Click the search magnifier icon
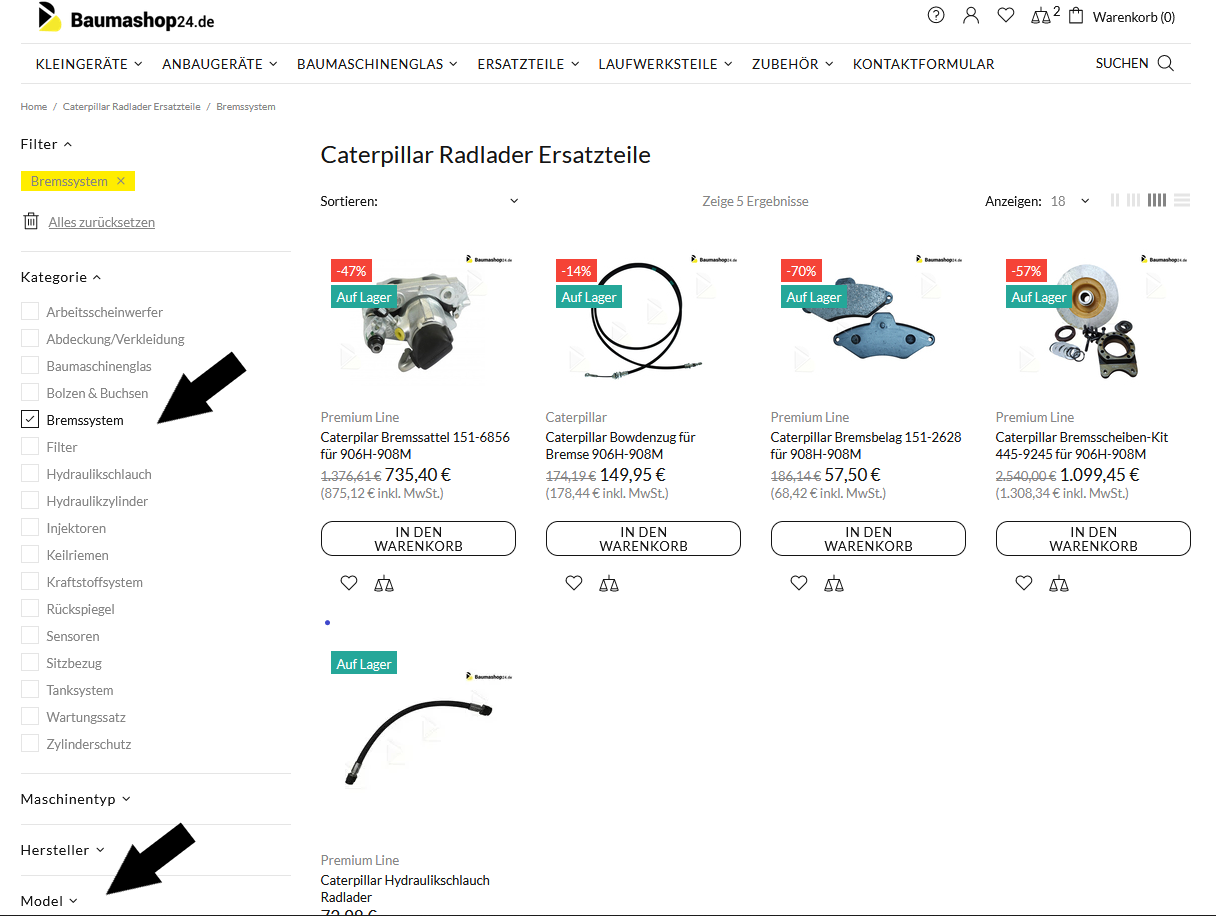This screenshot has width=1216, height=916. [x=1165, y=63]
